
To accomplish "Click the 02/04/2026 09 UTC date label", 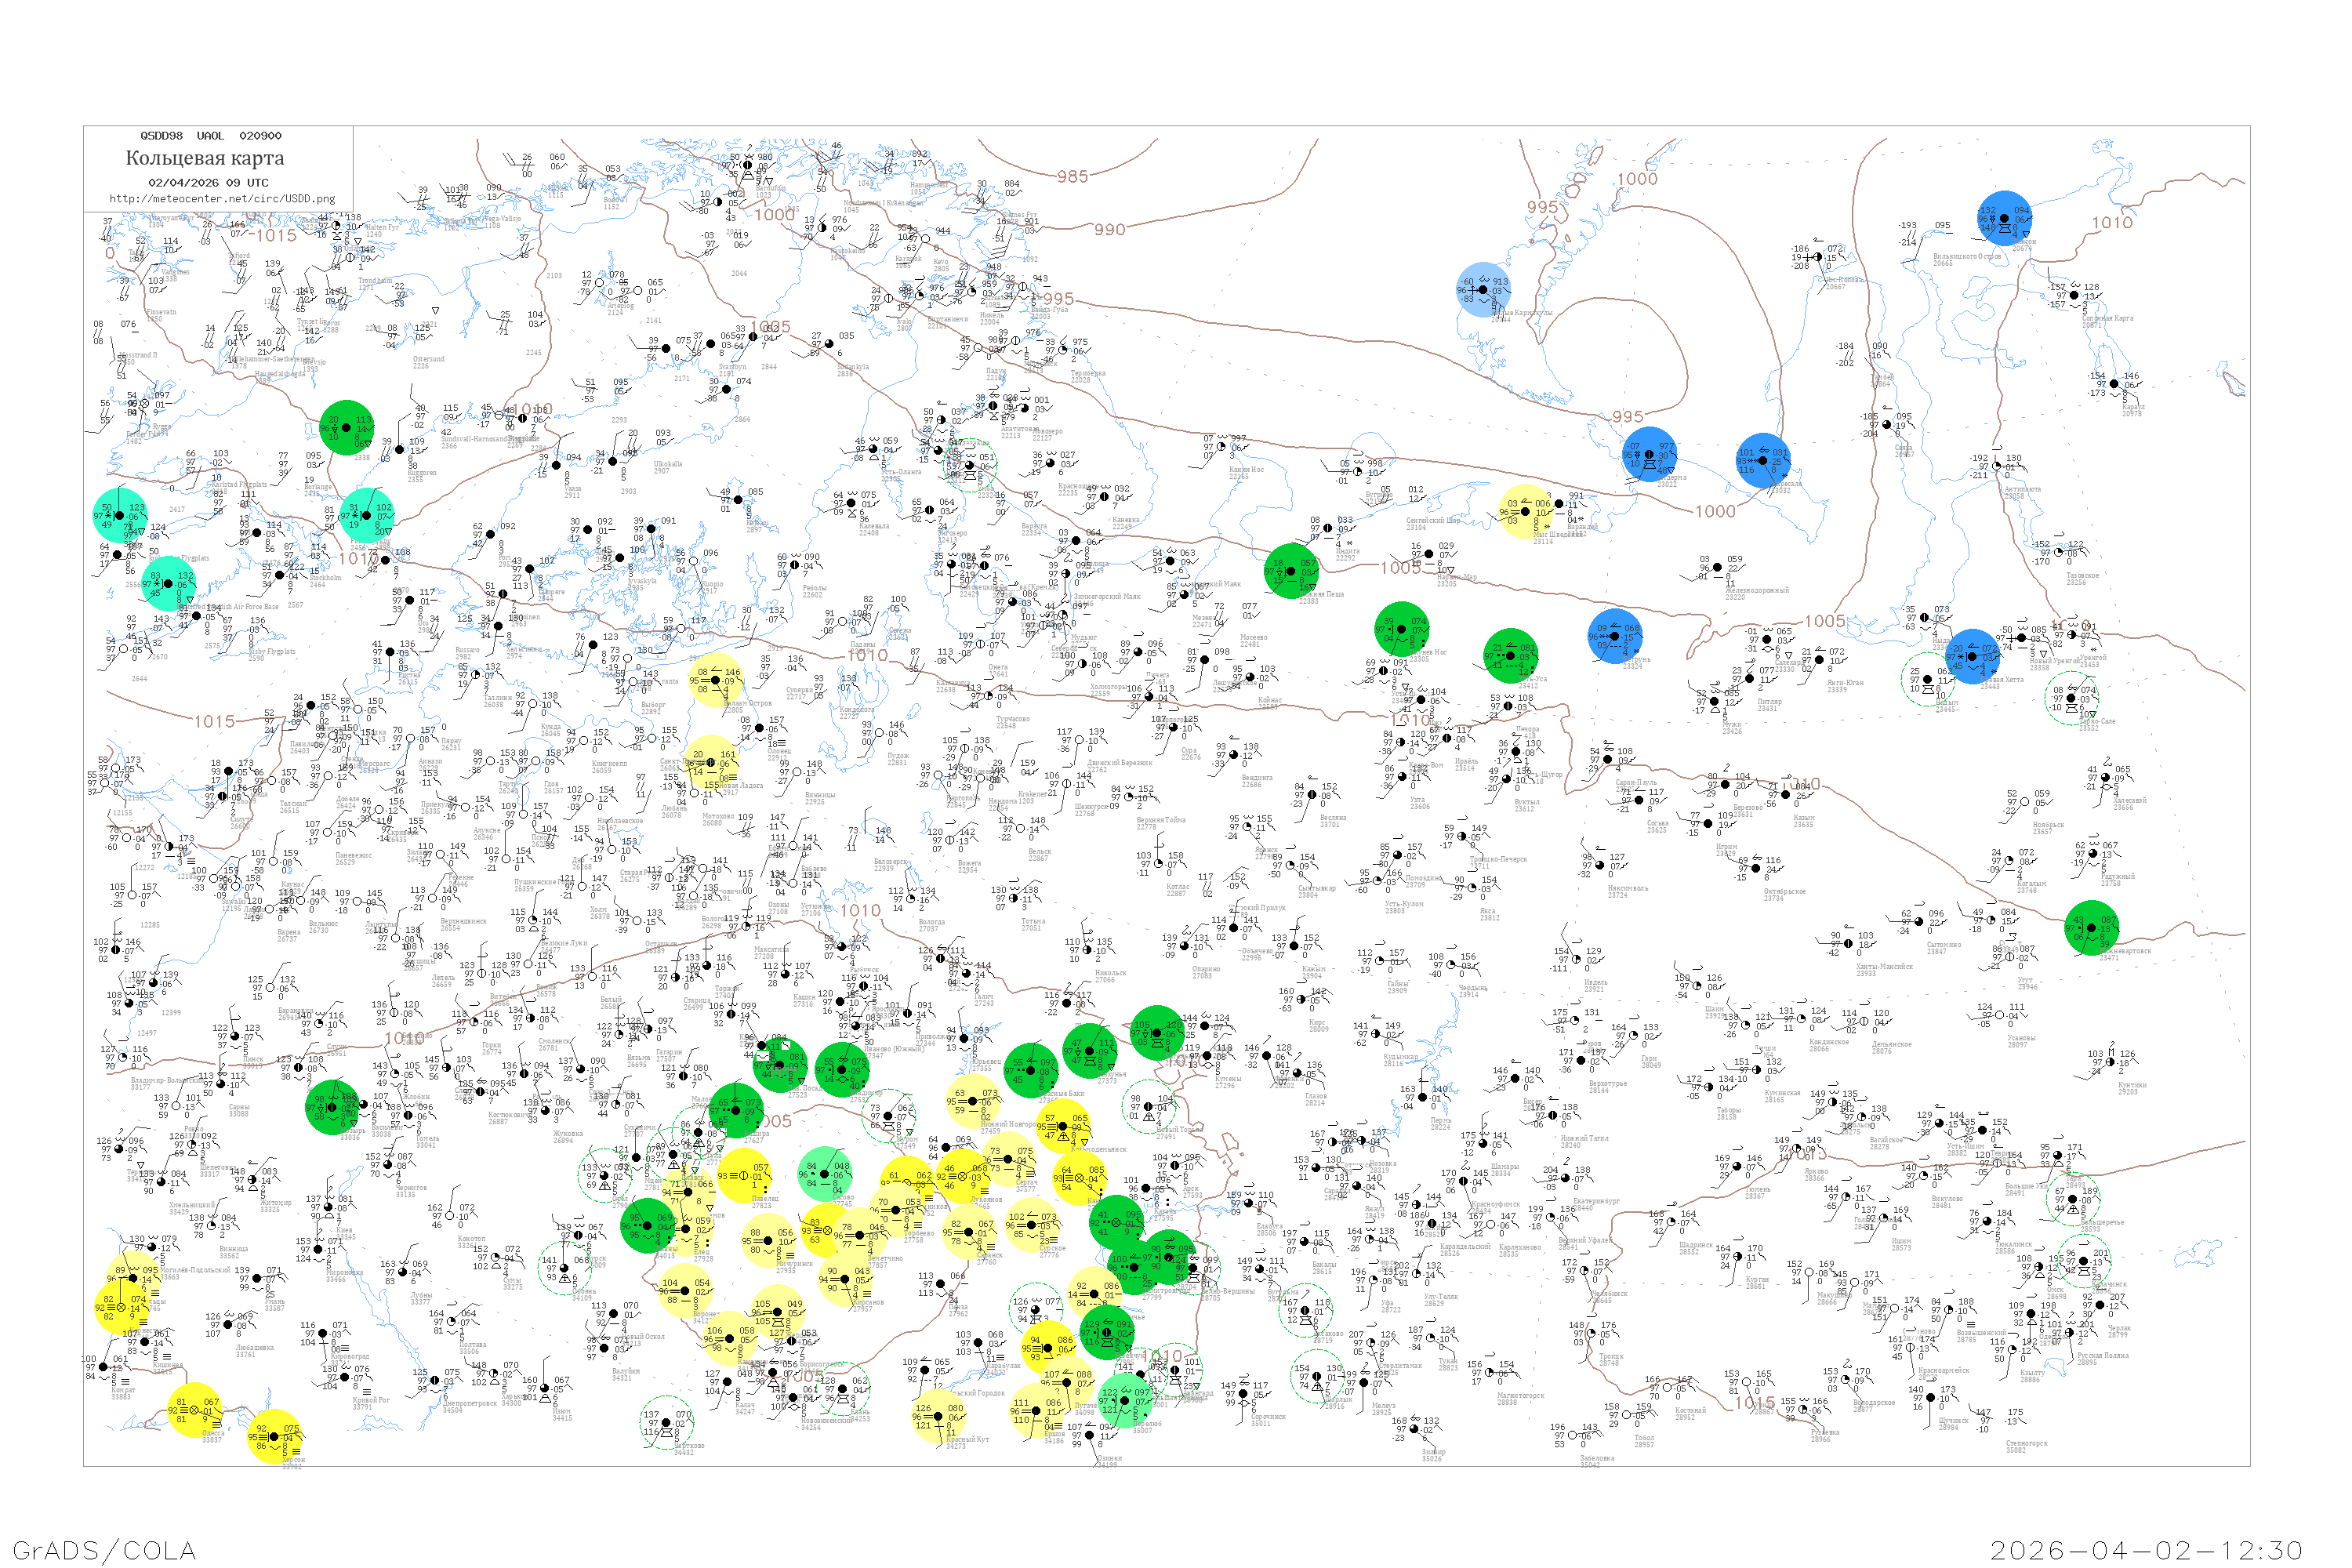I will (208, 183).
